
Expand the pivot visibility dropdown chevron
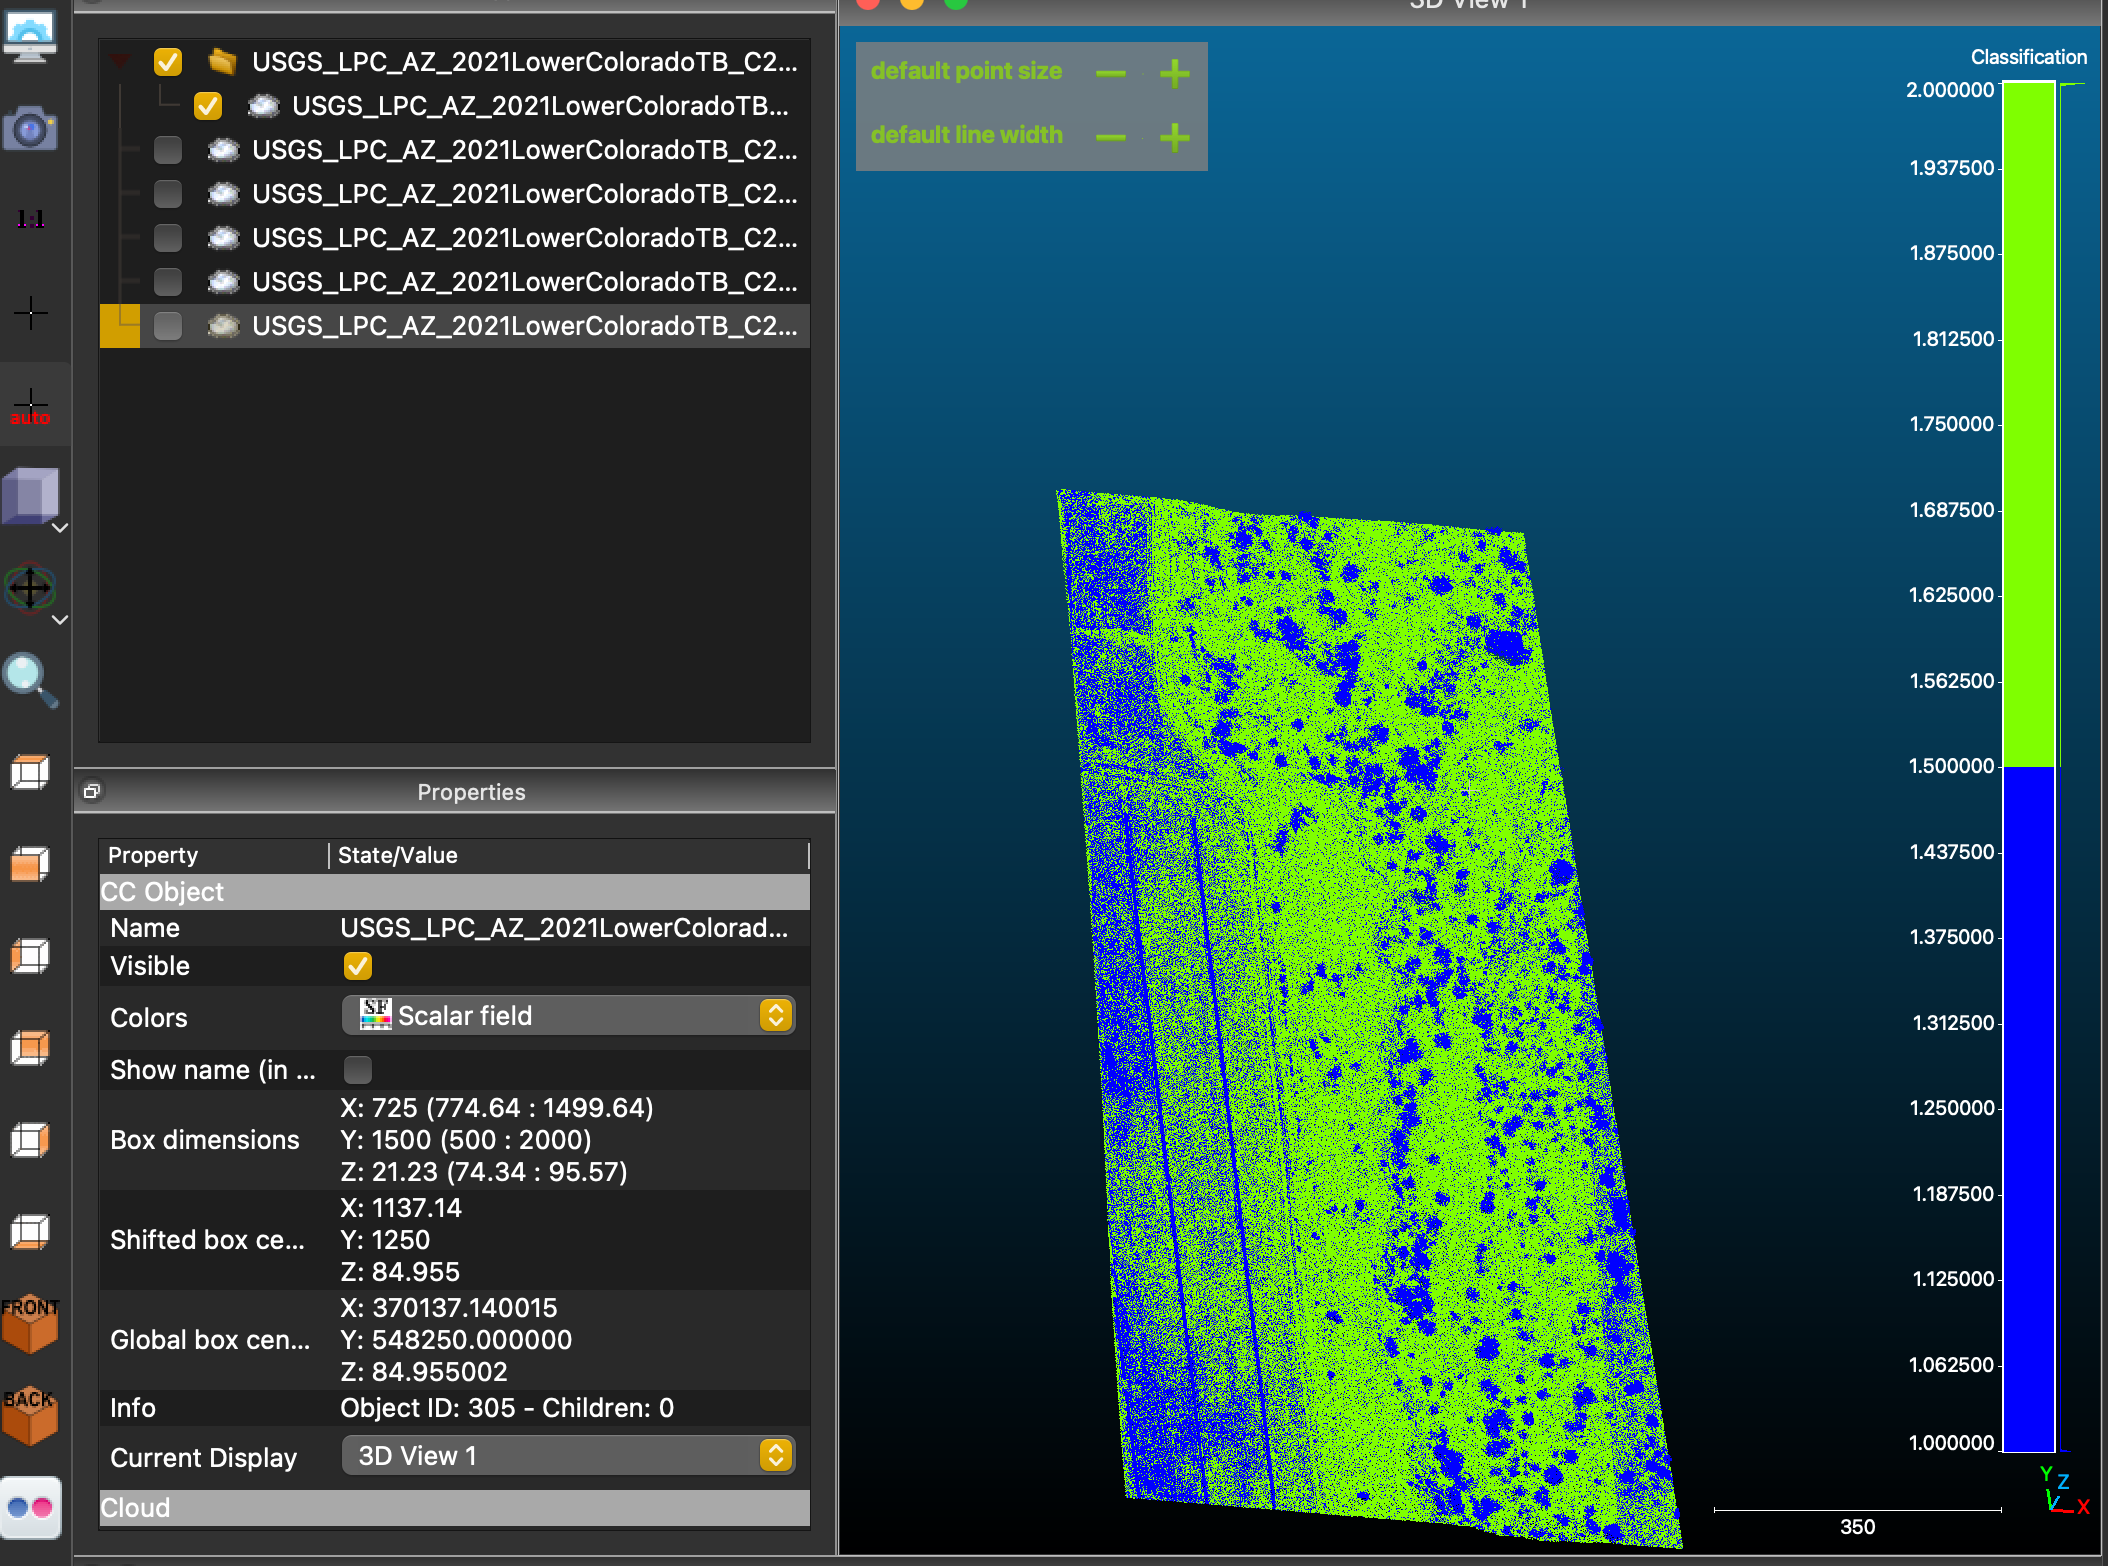click(60, 620)
